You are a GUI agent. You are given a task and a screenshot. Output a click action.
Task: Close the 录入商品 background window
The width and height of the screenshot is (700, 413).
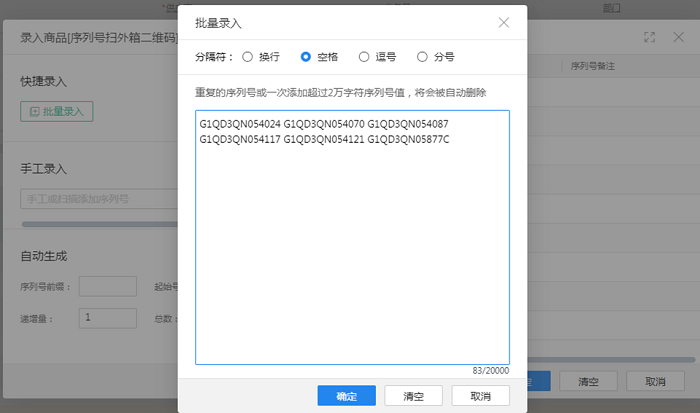pyautogui.click(x=677, y=37)
